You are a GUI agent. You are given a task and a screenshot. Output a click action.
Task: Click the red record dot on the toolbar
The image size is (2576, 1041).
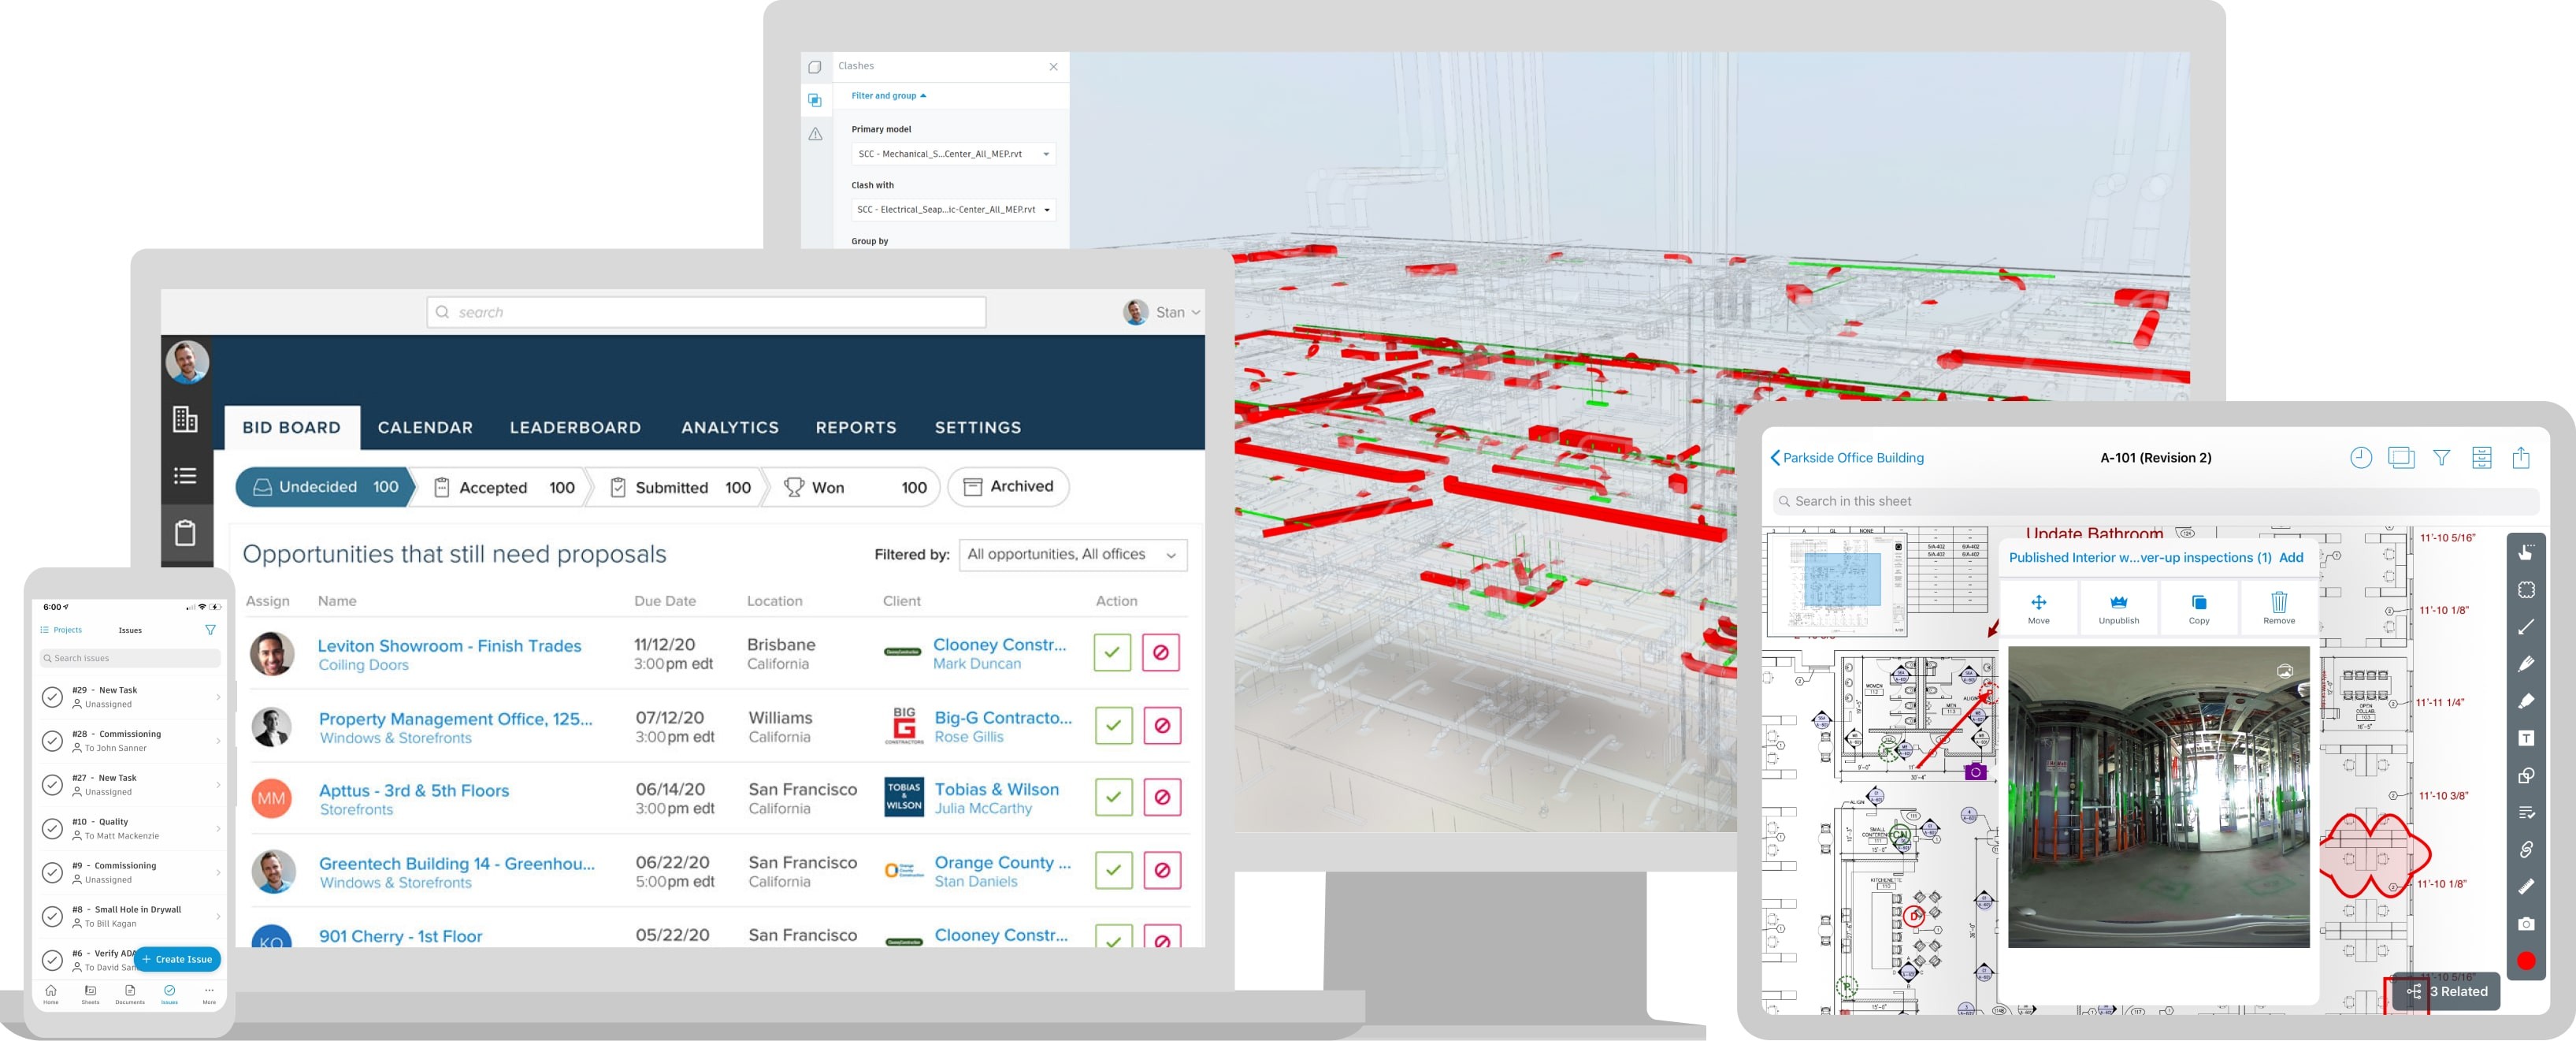pos(2526,961)
